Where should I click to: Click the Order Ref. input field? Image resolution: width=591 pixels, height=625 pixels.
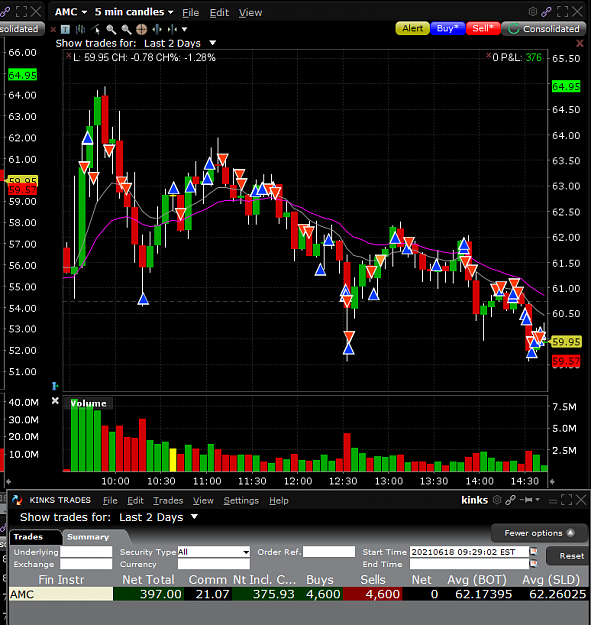(329, 552)
